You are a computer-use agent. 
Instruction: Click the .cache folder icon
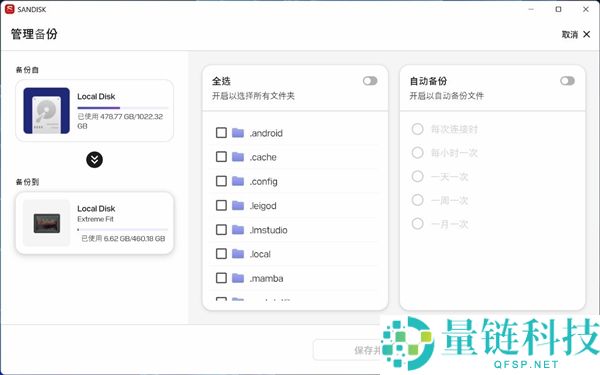point(238,157)
